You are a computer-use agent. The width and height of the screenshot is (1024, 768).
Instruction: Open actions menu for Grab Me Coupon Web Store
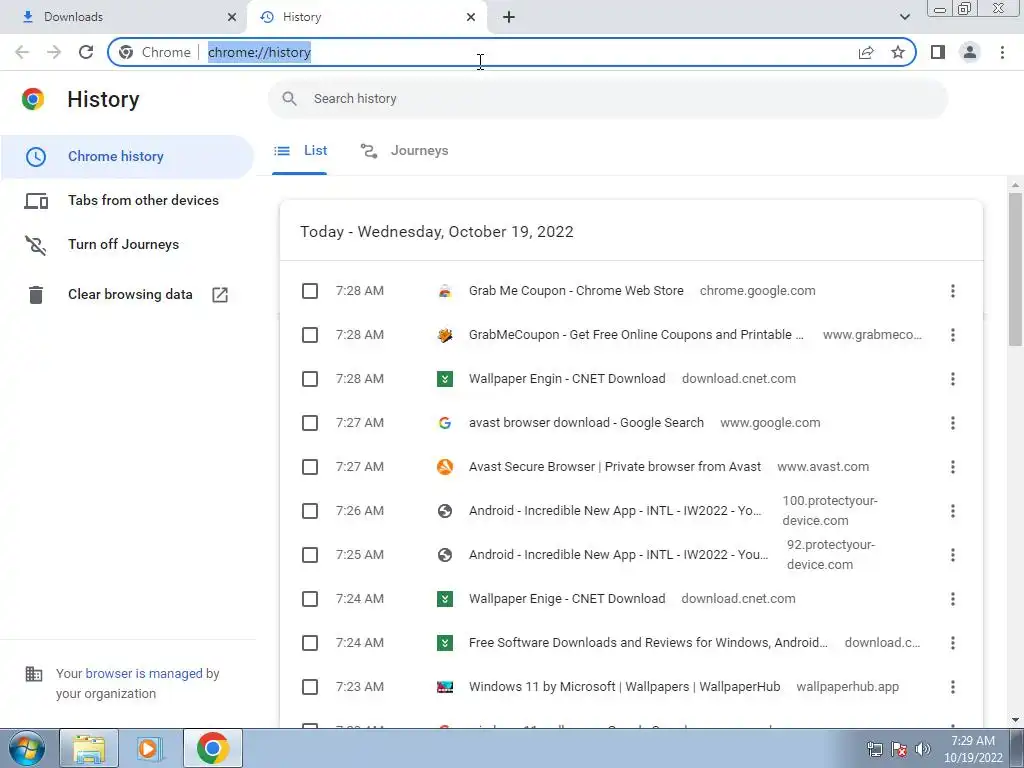(953, 291)
